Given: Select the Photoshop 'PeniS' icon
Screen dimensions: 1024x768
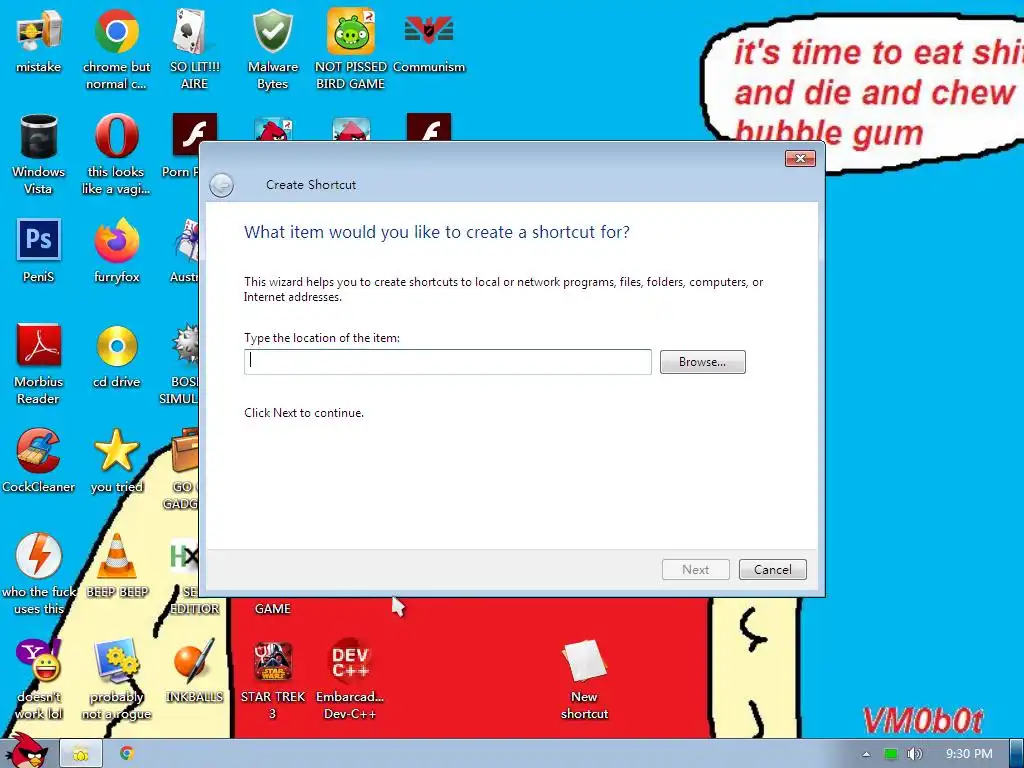Looking at the screenshot, I should (x=39, y=251).
